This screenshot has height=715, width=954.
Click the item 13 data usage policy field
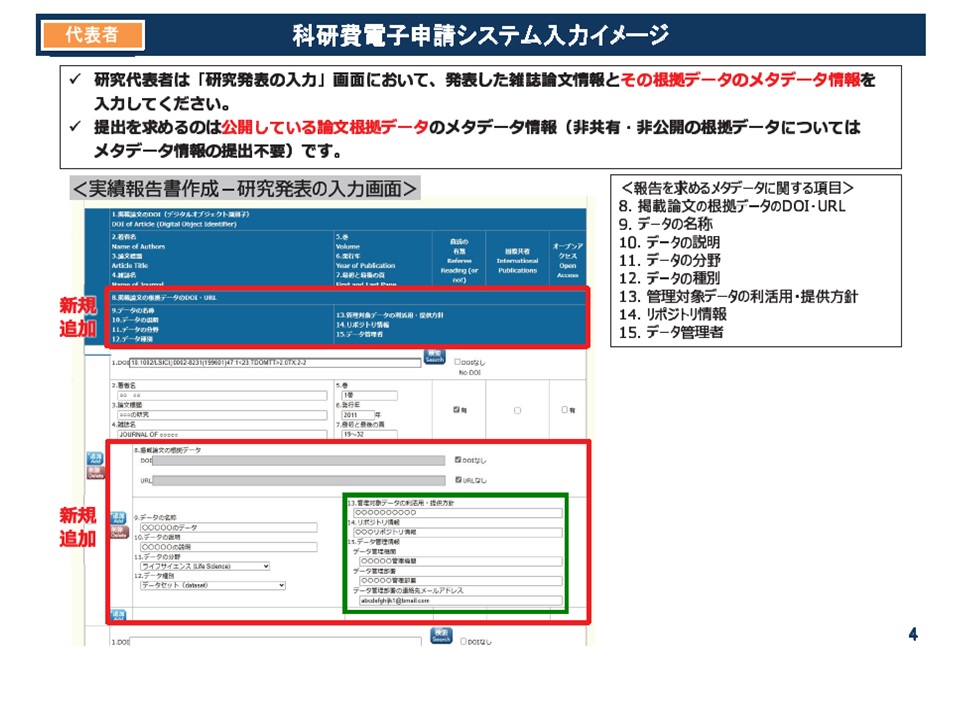(x=458, y=513)
